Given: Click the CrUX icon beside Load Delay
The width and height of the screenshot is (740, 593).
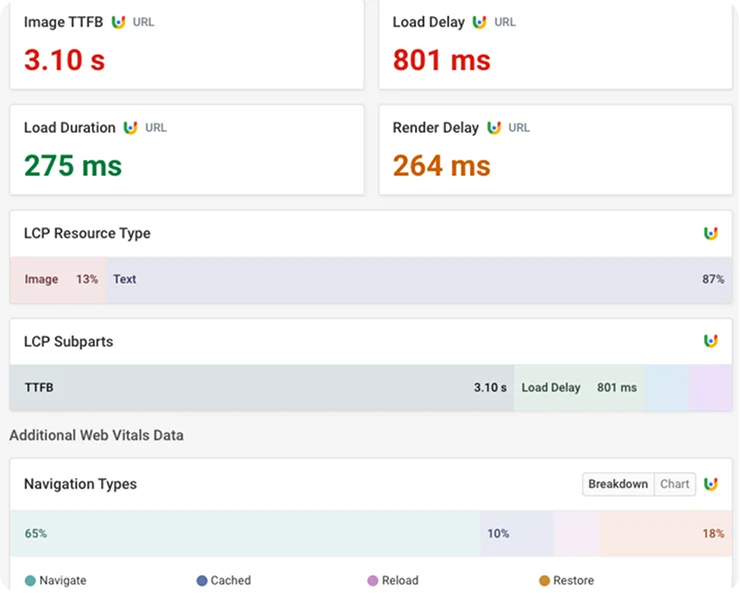Looking at the screenshot, I should click(x=479, y=22).
